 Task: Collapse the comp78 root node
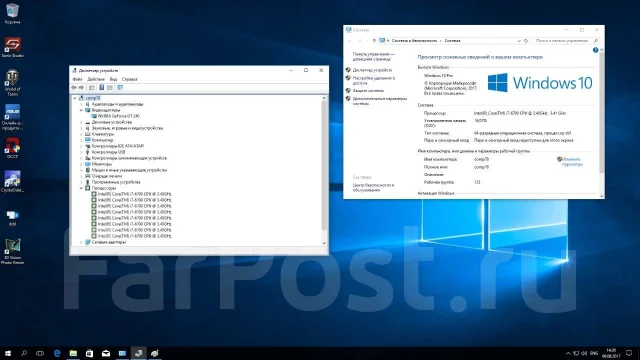coord(75,98)
